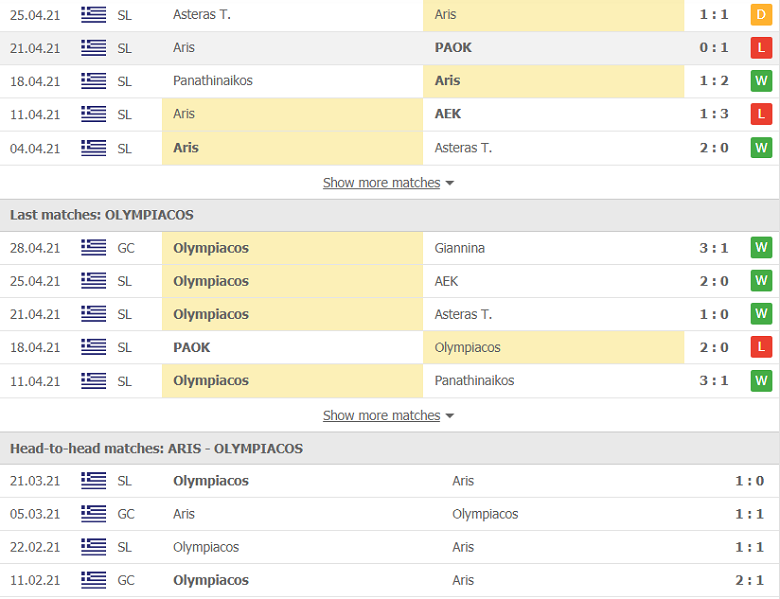The width and height of the screenshot is (780, 599).
Task: Open the 0 : 1 score of Aris vs PAOK
Action: tap(714, 47)
